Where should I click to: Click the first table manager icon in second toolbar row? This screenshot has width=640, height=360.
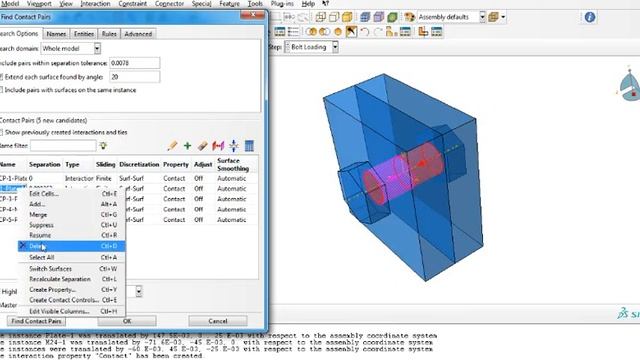coord(280,31)
